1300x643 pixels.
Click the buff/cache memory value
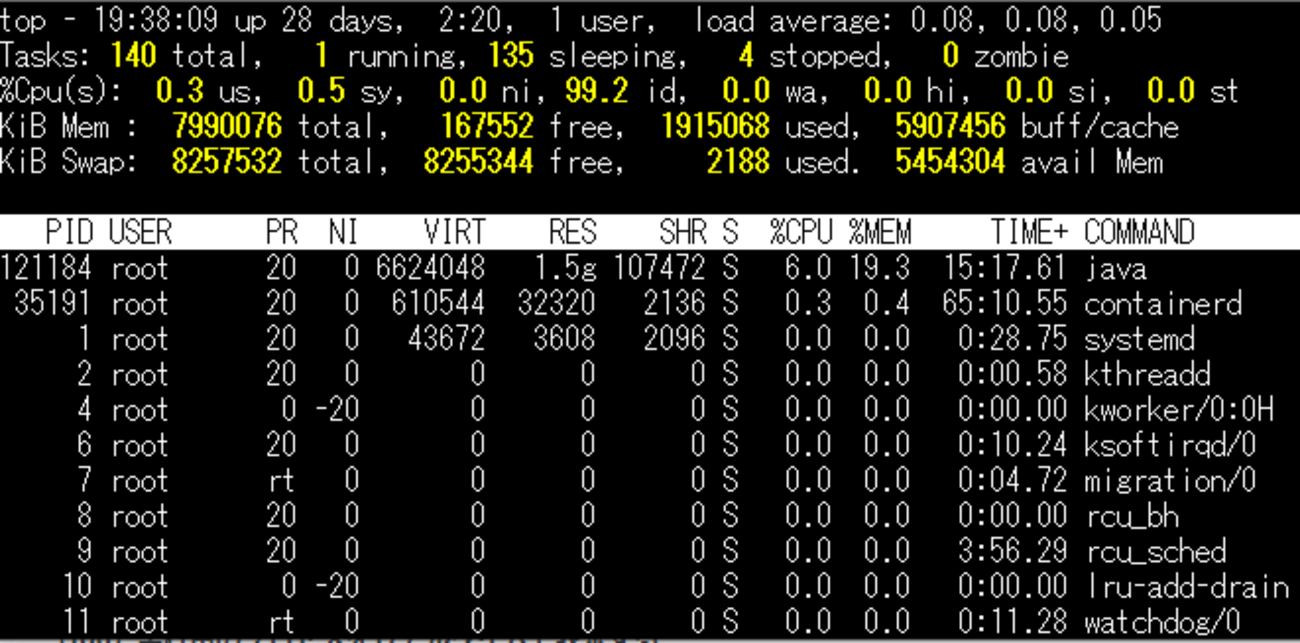coord(953,126)
